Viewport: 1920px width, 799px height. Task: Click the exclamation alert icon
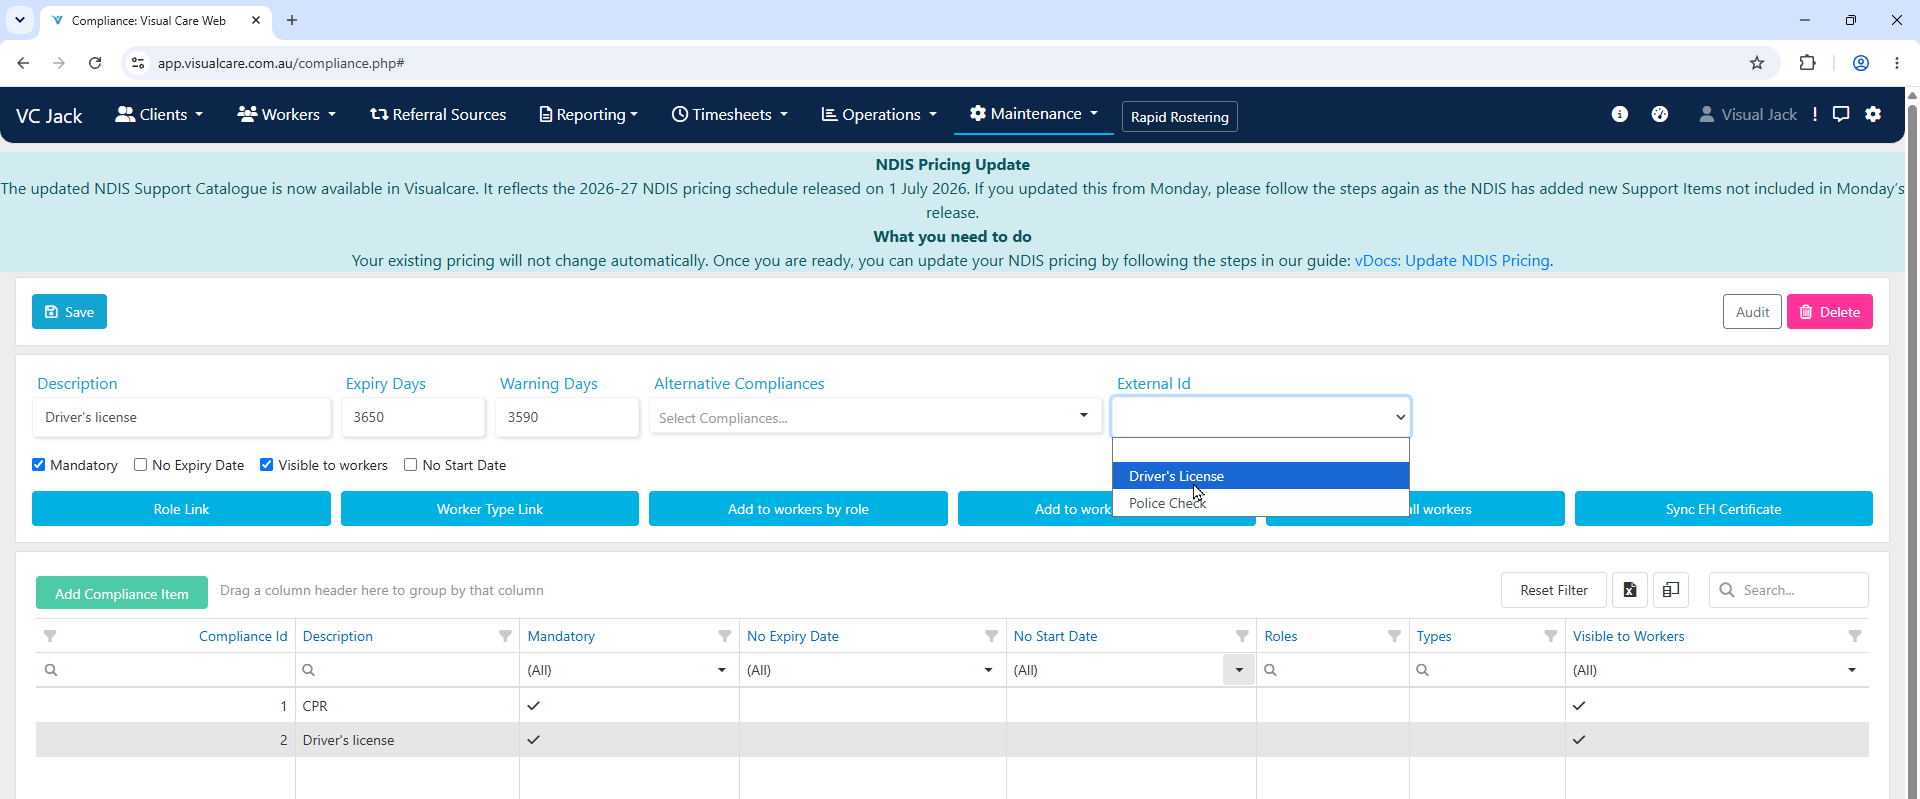(x=1815, y=114)
